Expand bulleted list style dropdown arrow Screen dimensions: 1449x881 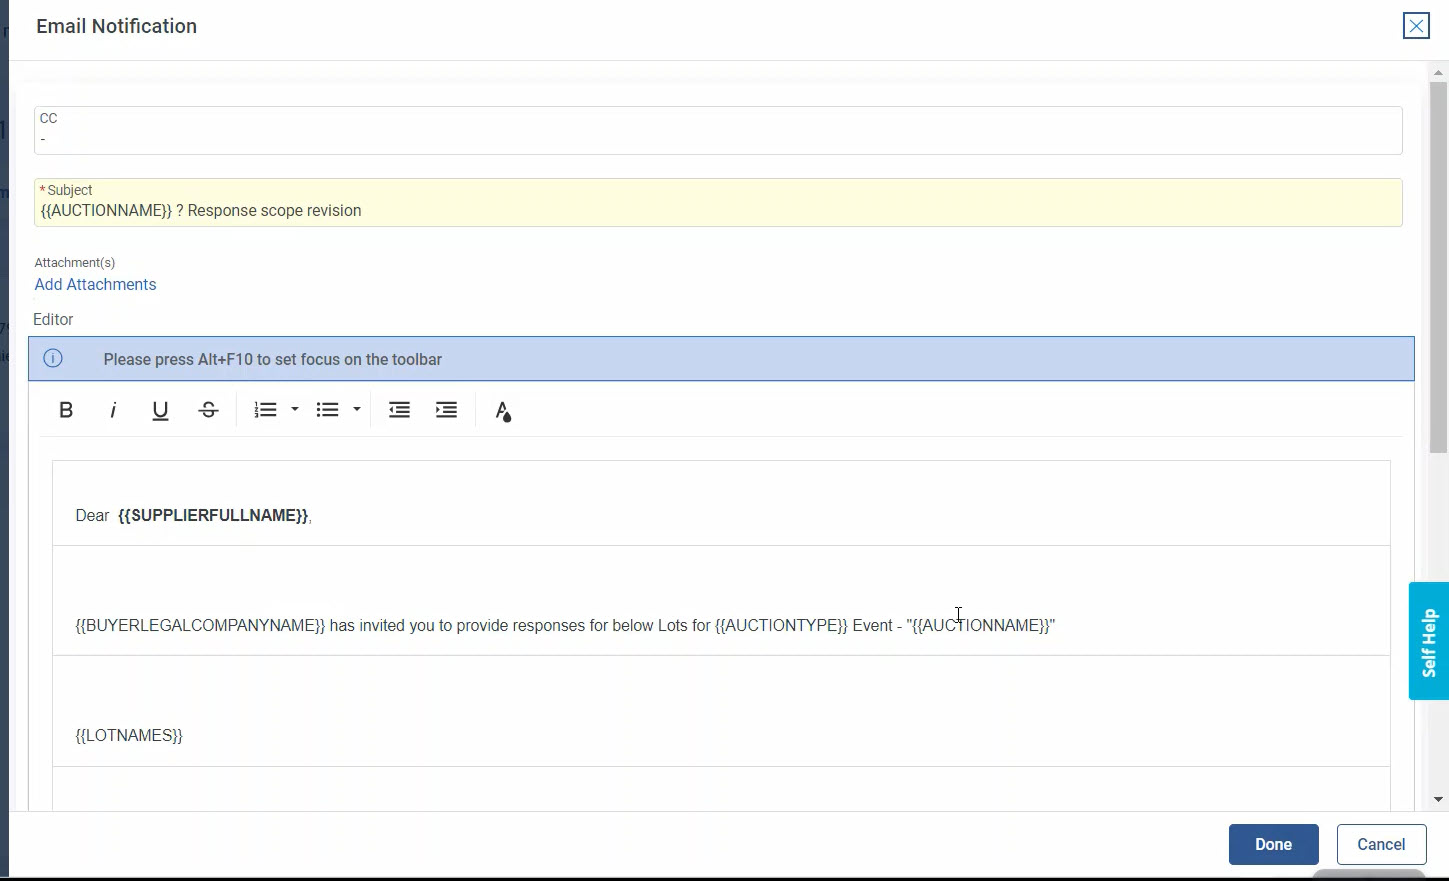[x=356, y=410]
